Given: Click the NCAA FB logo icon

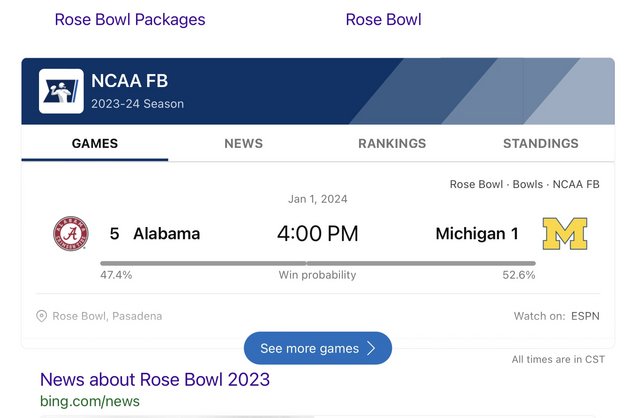Looking at the screenshot, I should (61, 90).
